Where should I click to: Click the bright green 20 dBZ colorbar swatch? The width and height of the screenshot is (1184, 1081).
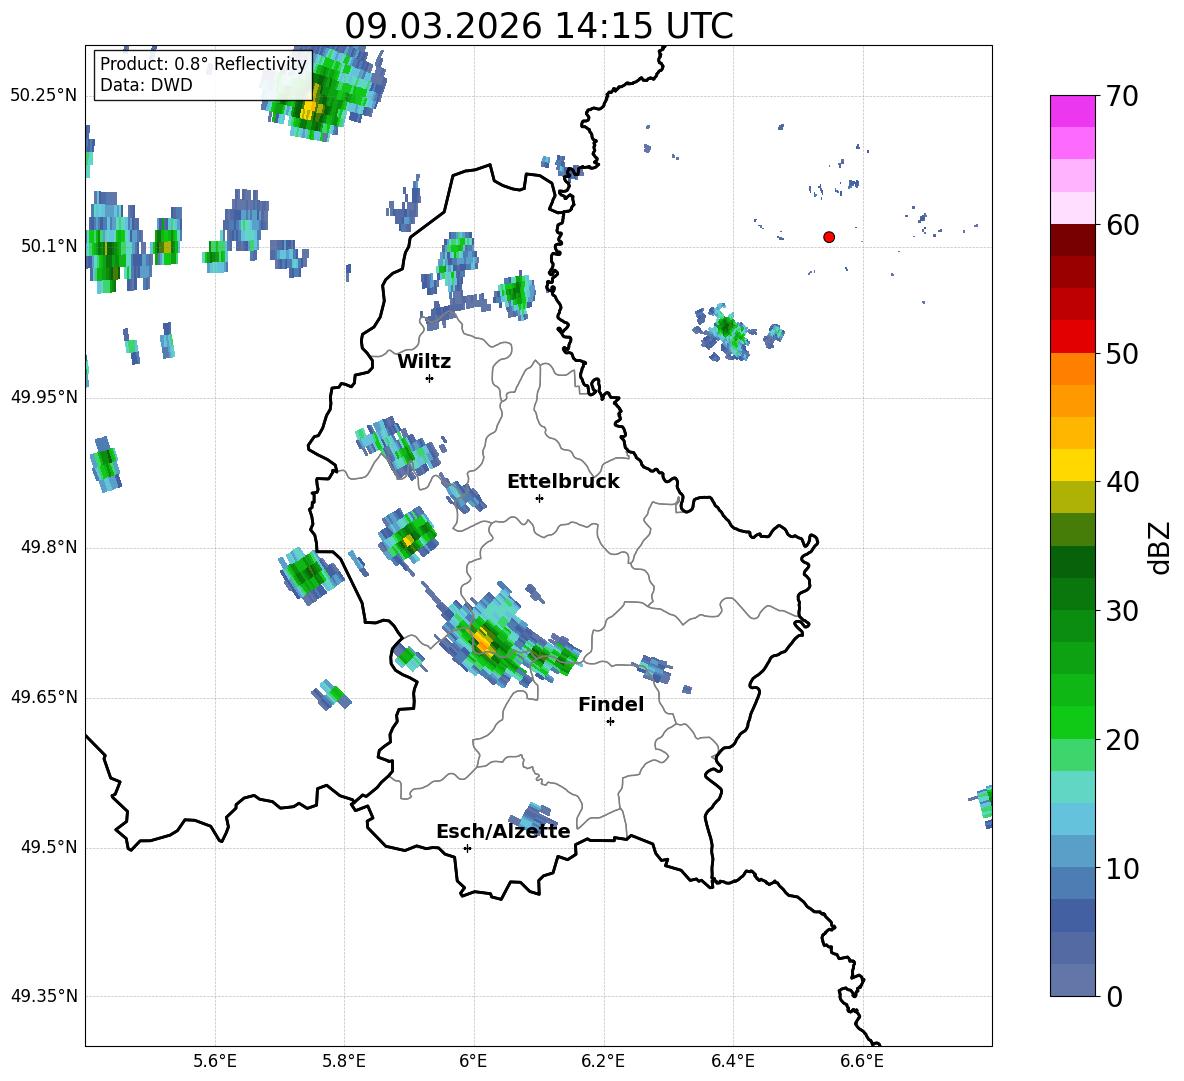pyautogui.click(x=1072, y=722)
